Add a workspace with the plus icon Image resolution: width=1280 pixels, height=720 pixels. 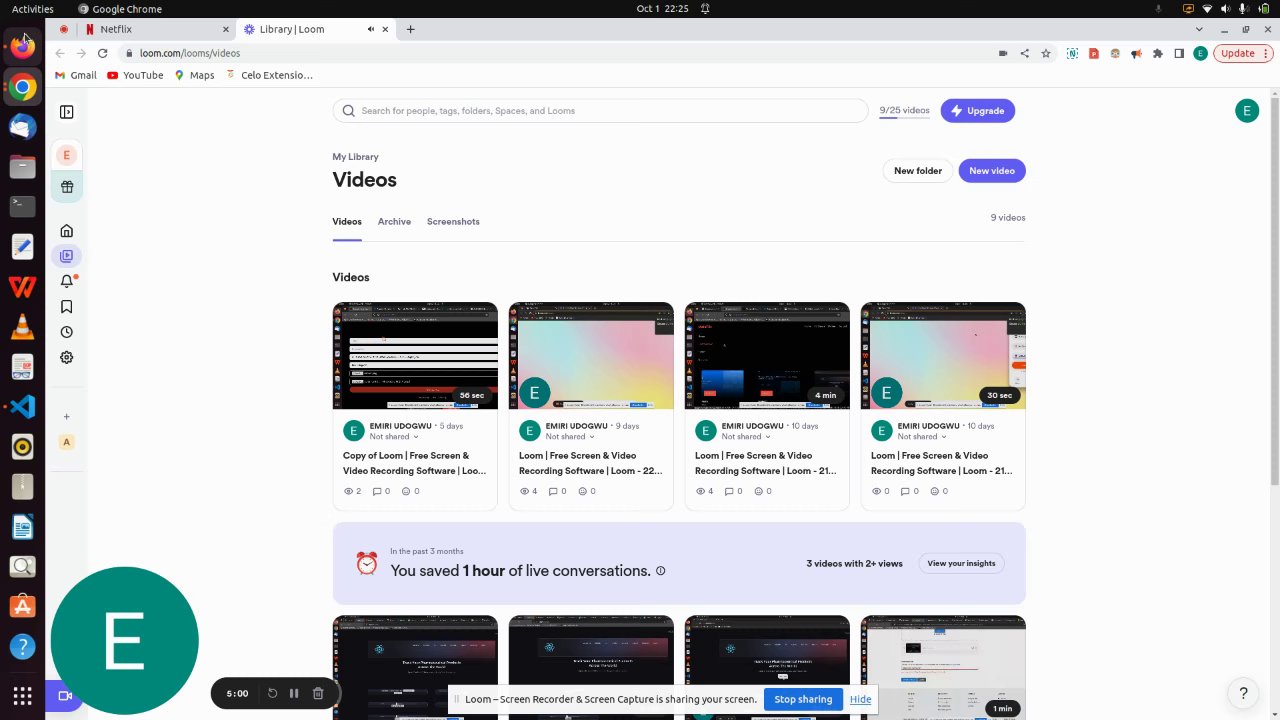click(67, 416)
